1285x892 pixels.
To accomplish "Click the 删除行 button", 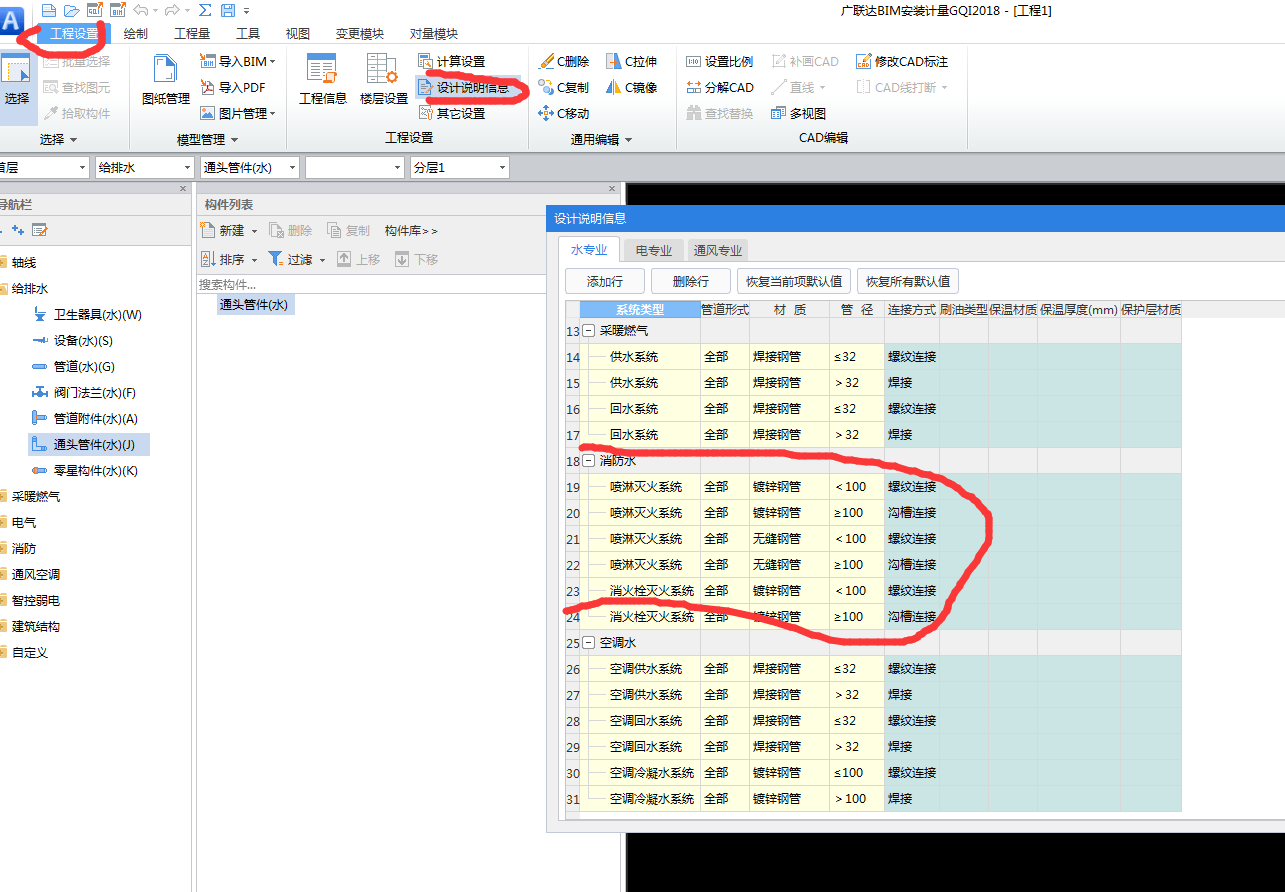I will 691,281.
